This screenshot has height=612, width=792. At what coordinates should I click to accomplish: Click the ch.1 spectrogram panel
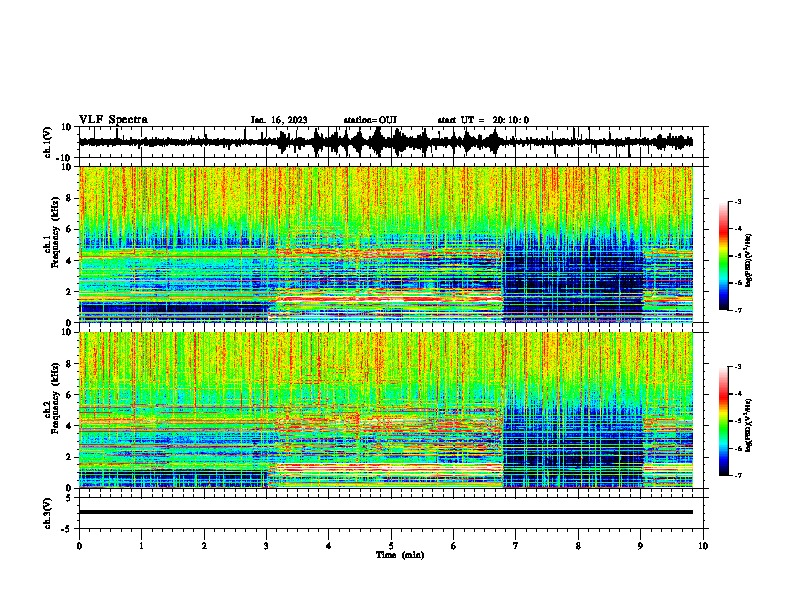(386, 244)
